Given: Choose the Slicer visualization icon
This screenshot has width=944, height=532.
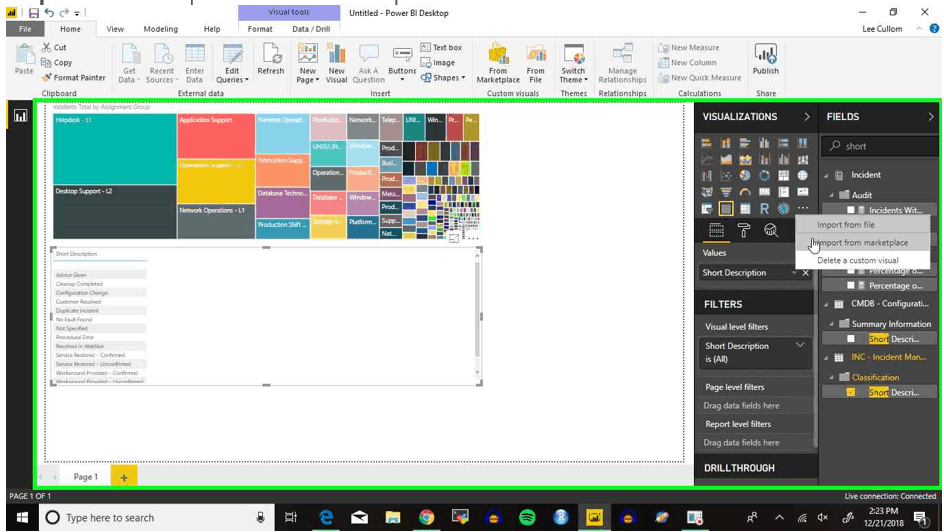Looking at the screenshot, I should coord(707,209).
